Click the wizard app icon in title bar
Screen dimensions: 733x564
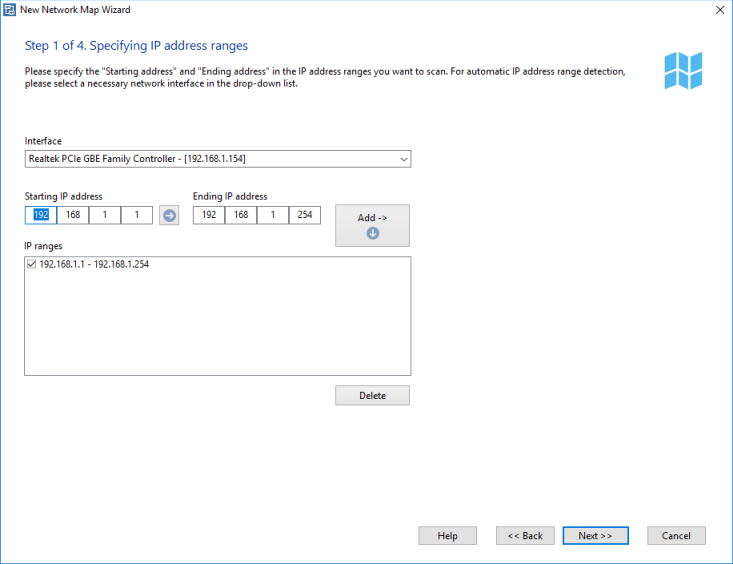tap(9, 10)
